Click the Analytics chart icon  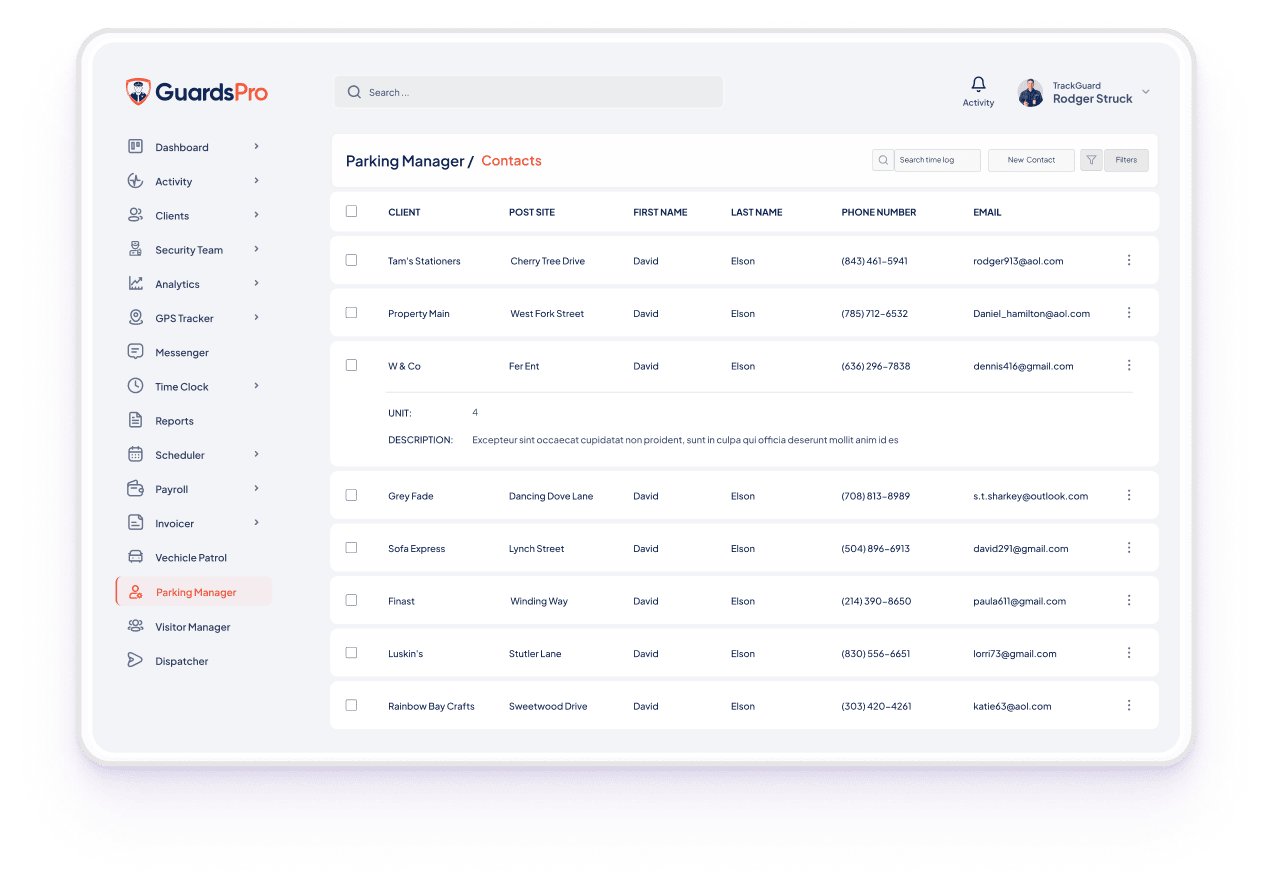(x=135, y=283)
